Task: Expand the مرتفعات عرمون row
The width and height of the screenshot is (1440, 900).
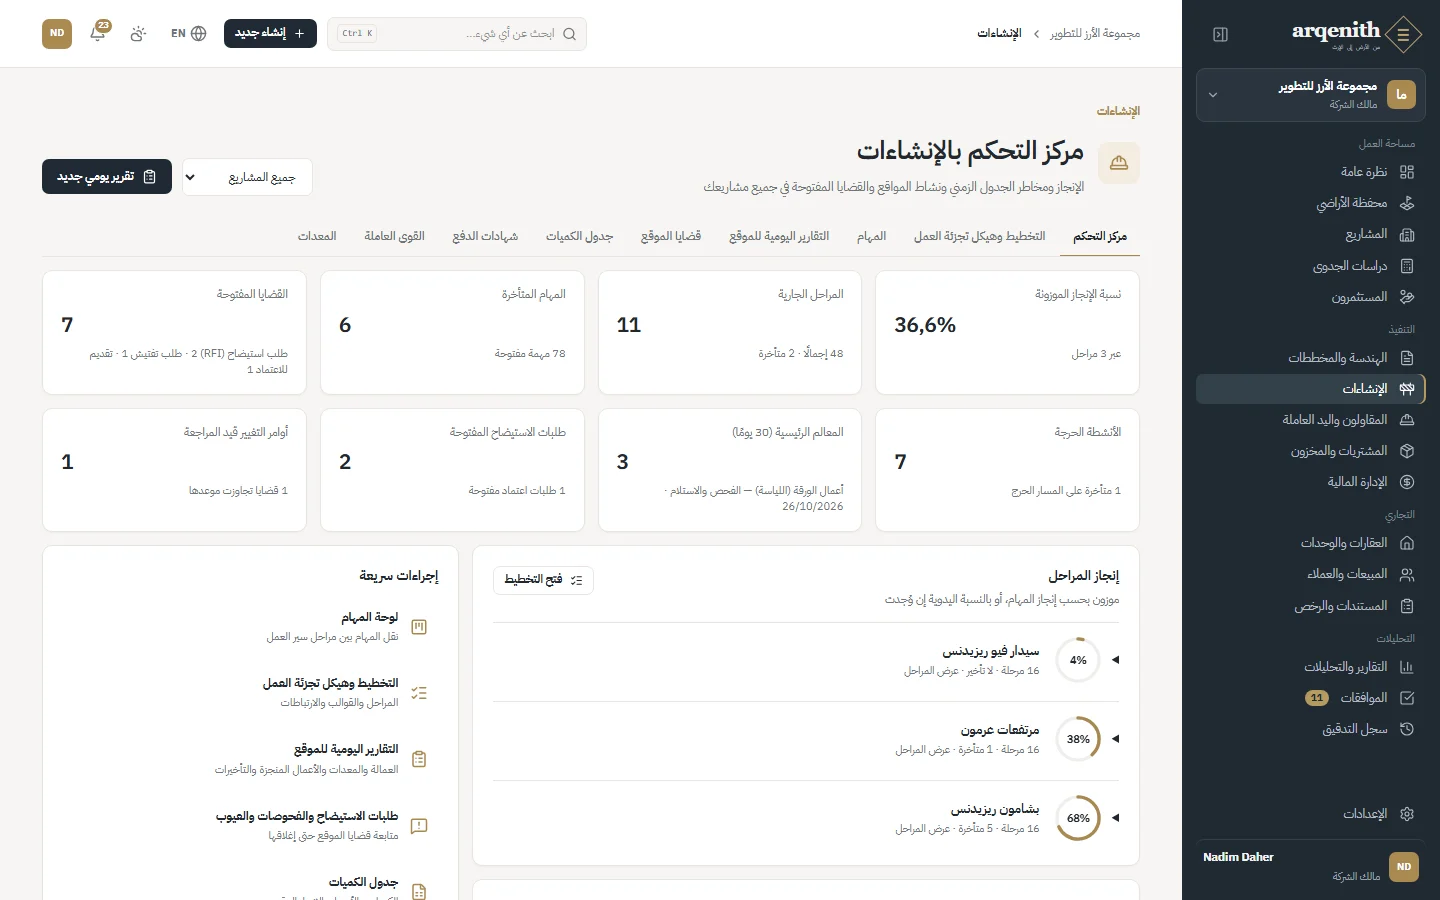Action: click(806, 739)
